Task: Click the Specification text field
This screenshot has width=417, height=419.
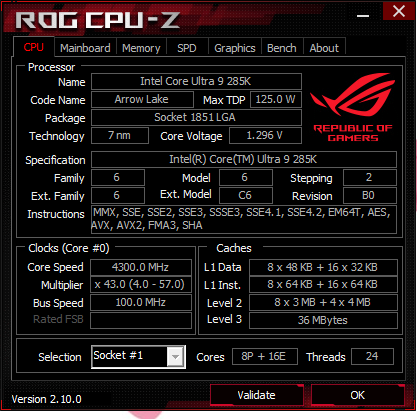Action: pyautogui.click(x=244, y=159)
